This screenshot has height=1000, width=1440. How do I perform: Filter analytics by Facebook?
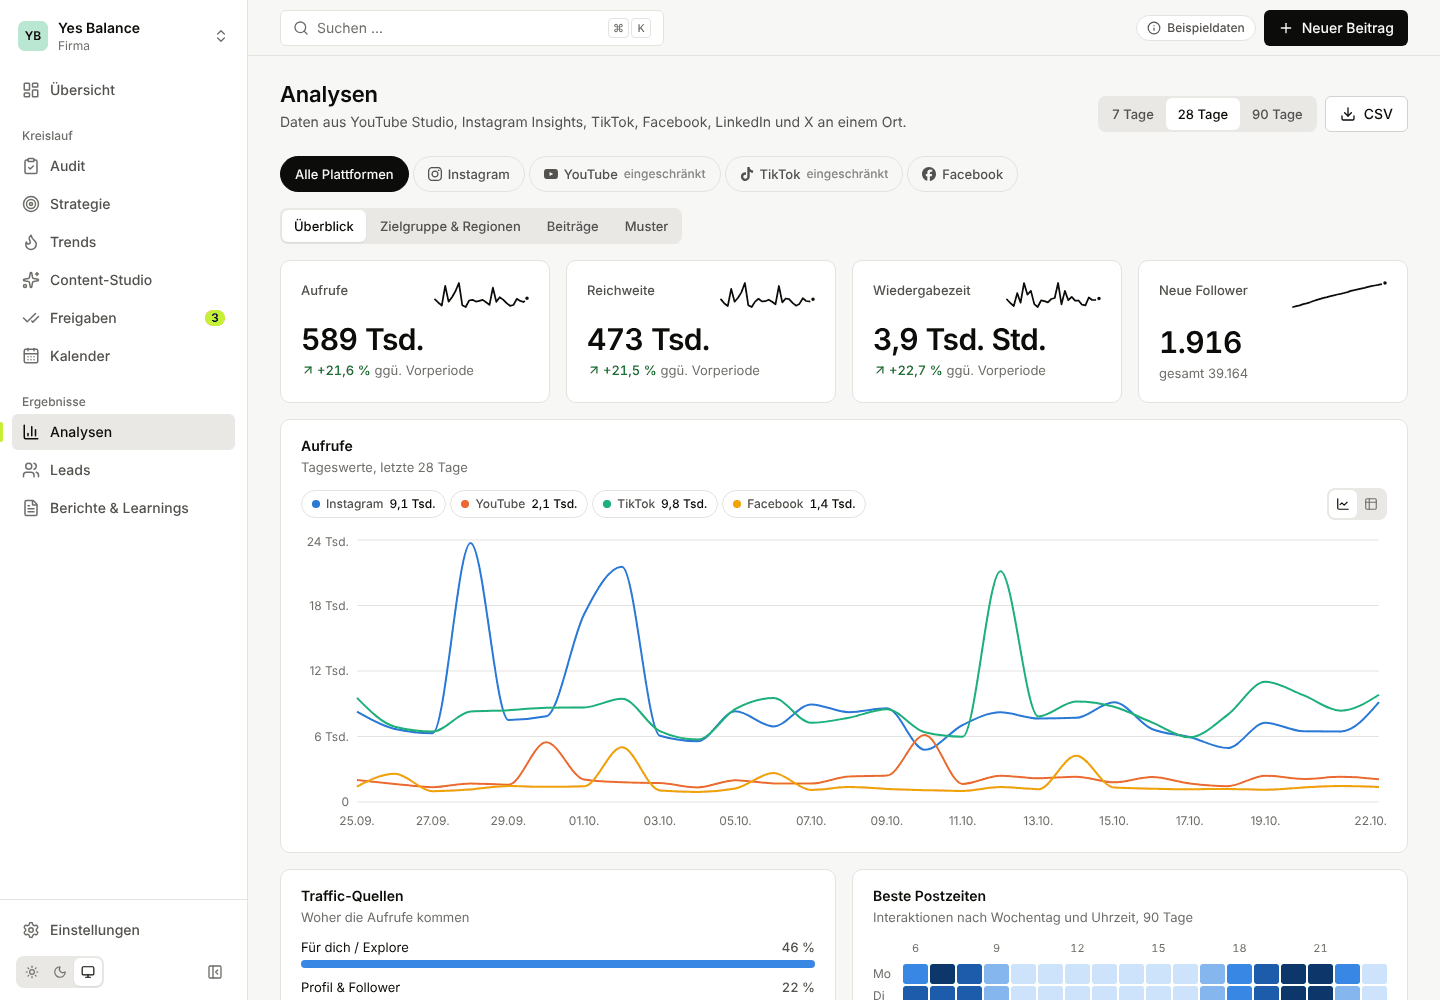point(962,174)
